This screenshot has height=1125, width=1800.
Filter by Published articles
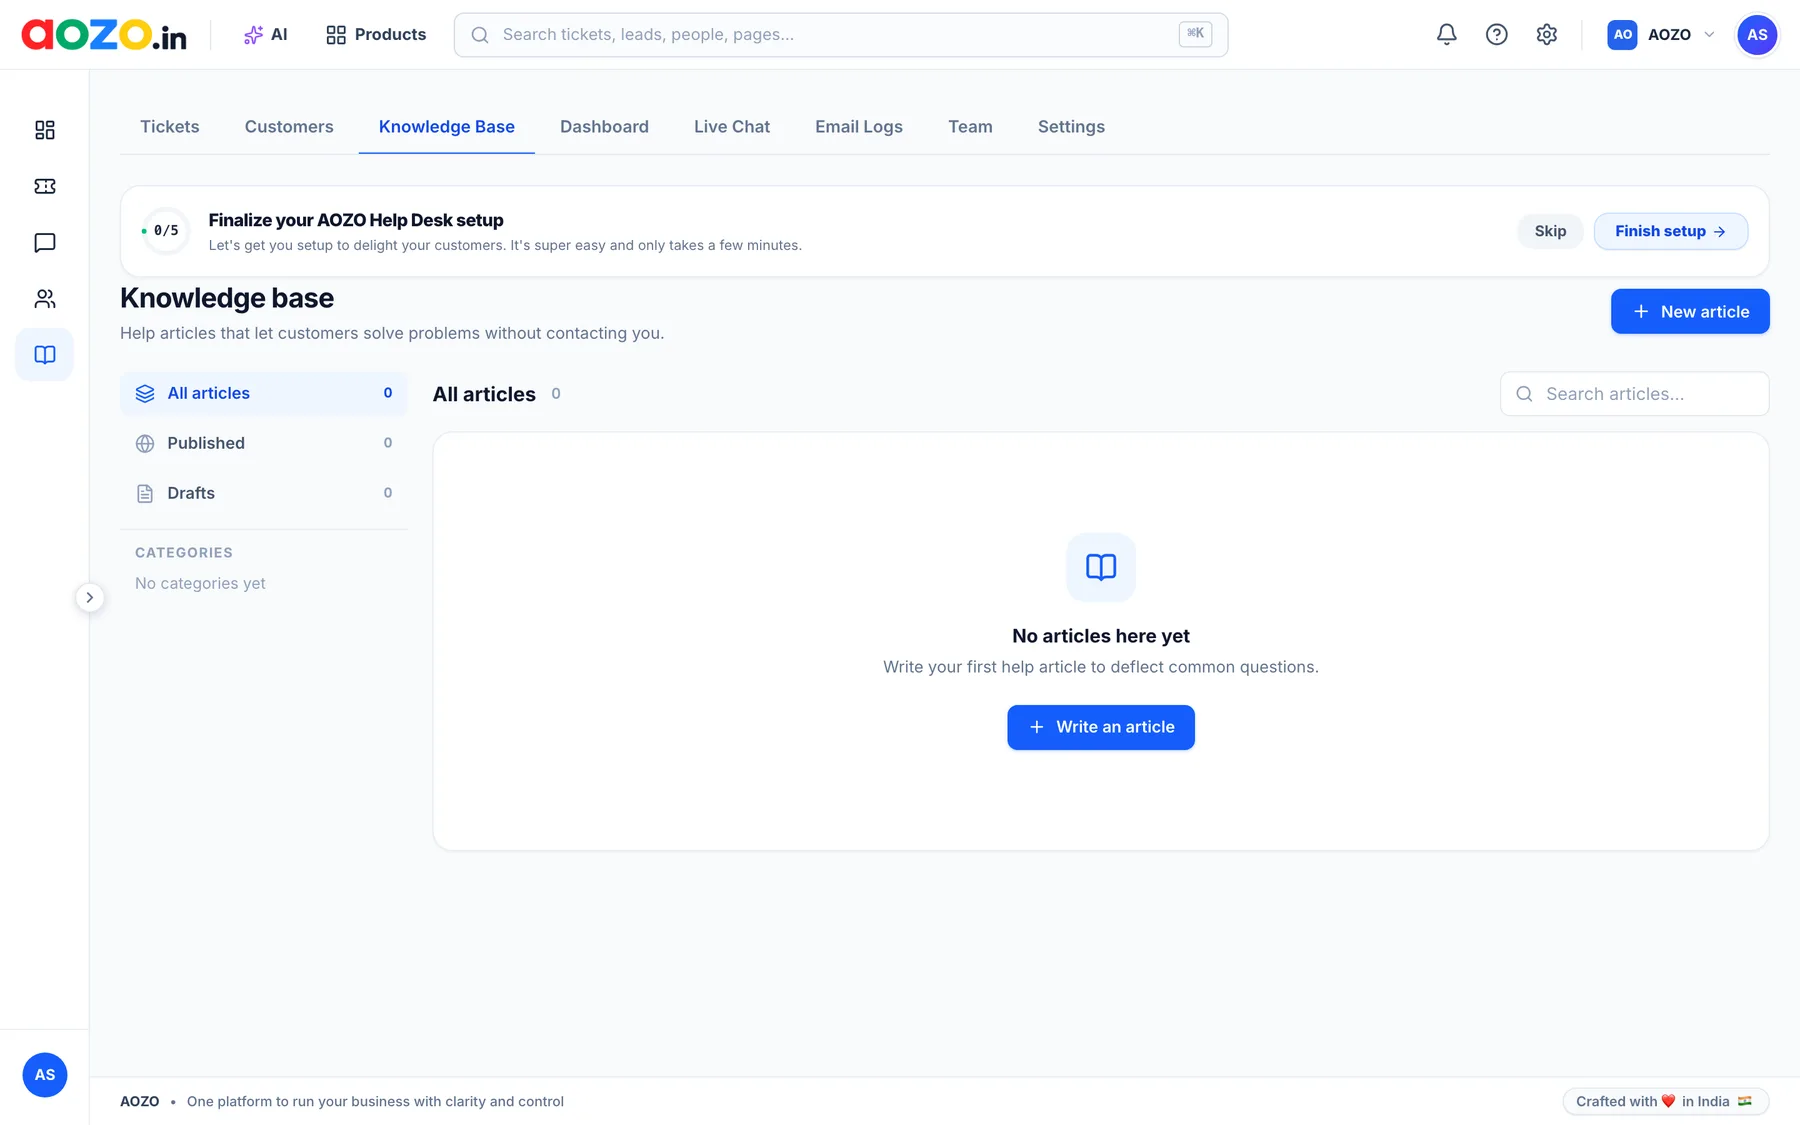tap(264, 443)
